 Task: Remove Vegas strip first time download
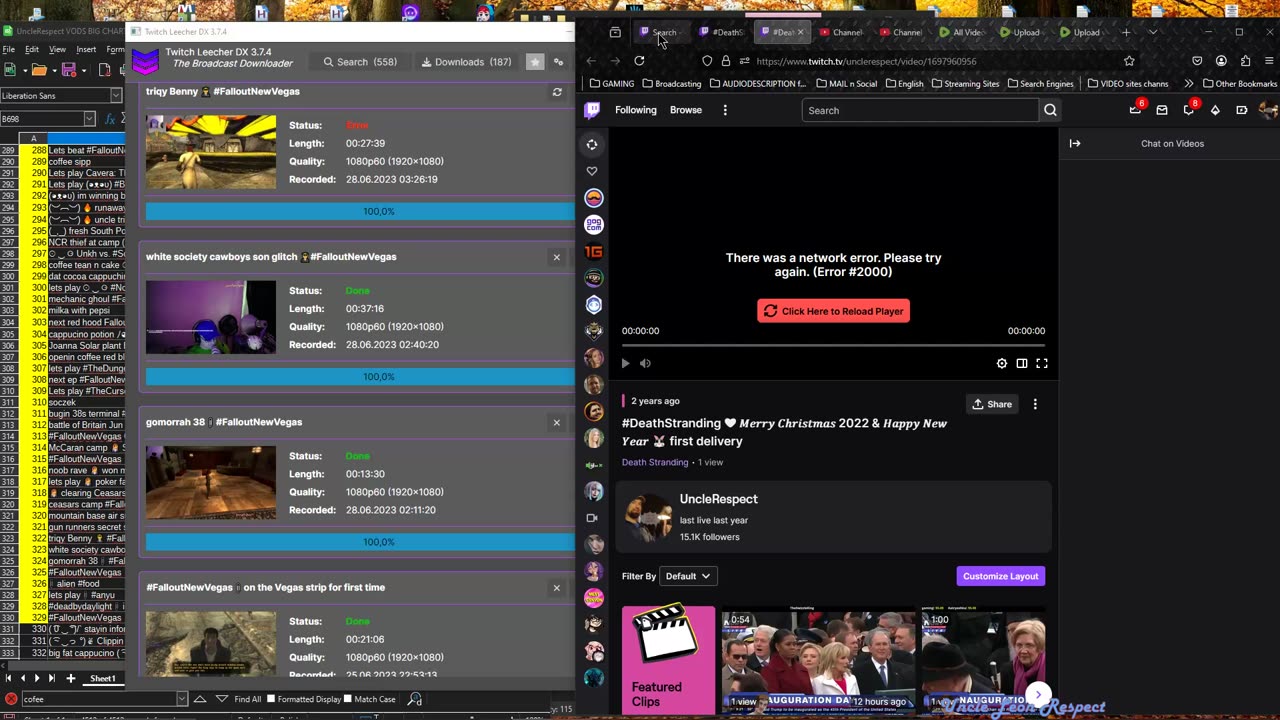tap(557, 587)
